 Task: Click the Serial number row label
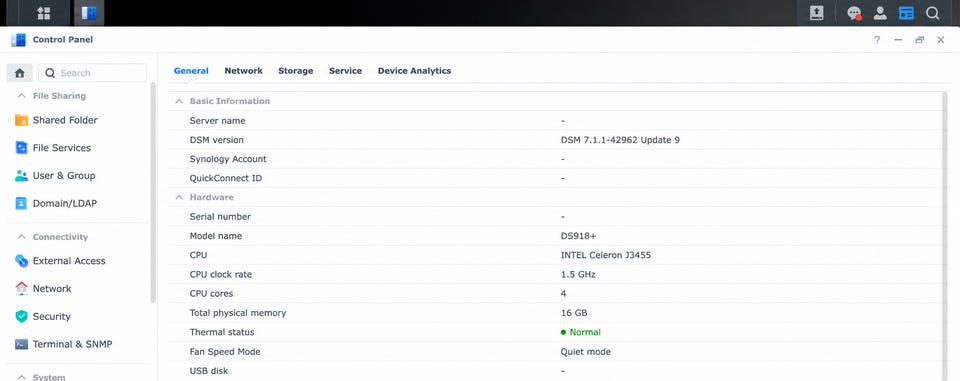pos(220,217)
